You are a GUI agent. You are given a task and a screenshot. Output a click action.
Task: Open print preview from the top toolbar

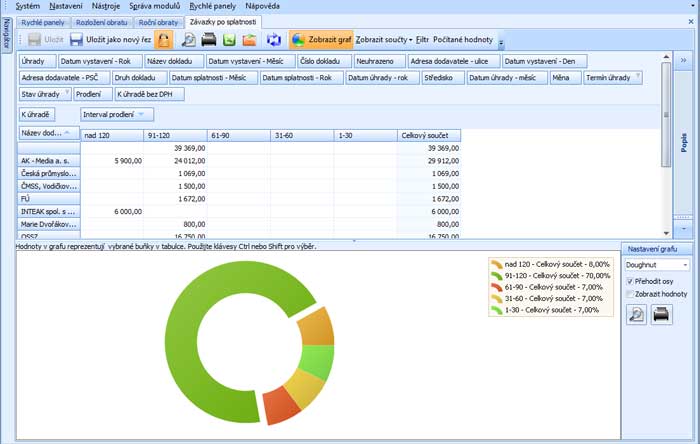(x=188, y=40)
